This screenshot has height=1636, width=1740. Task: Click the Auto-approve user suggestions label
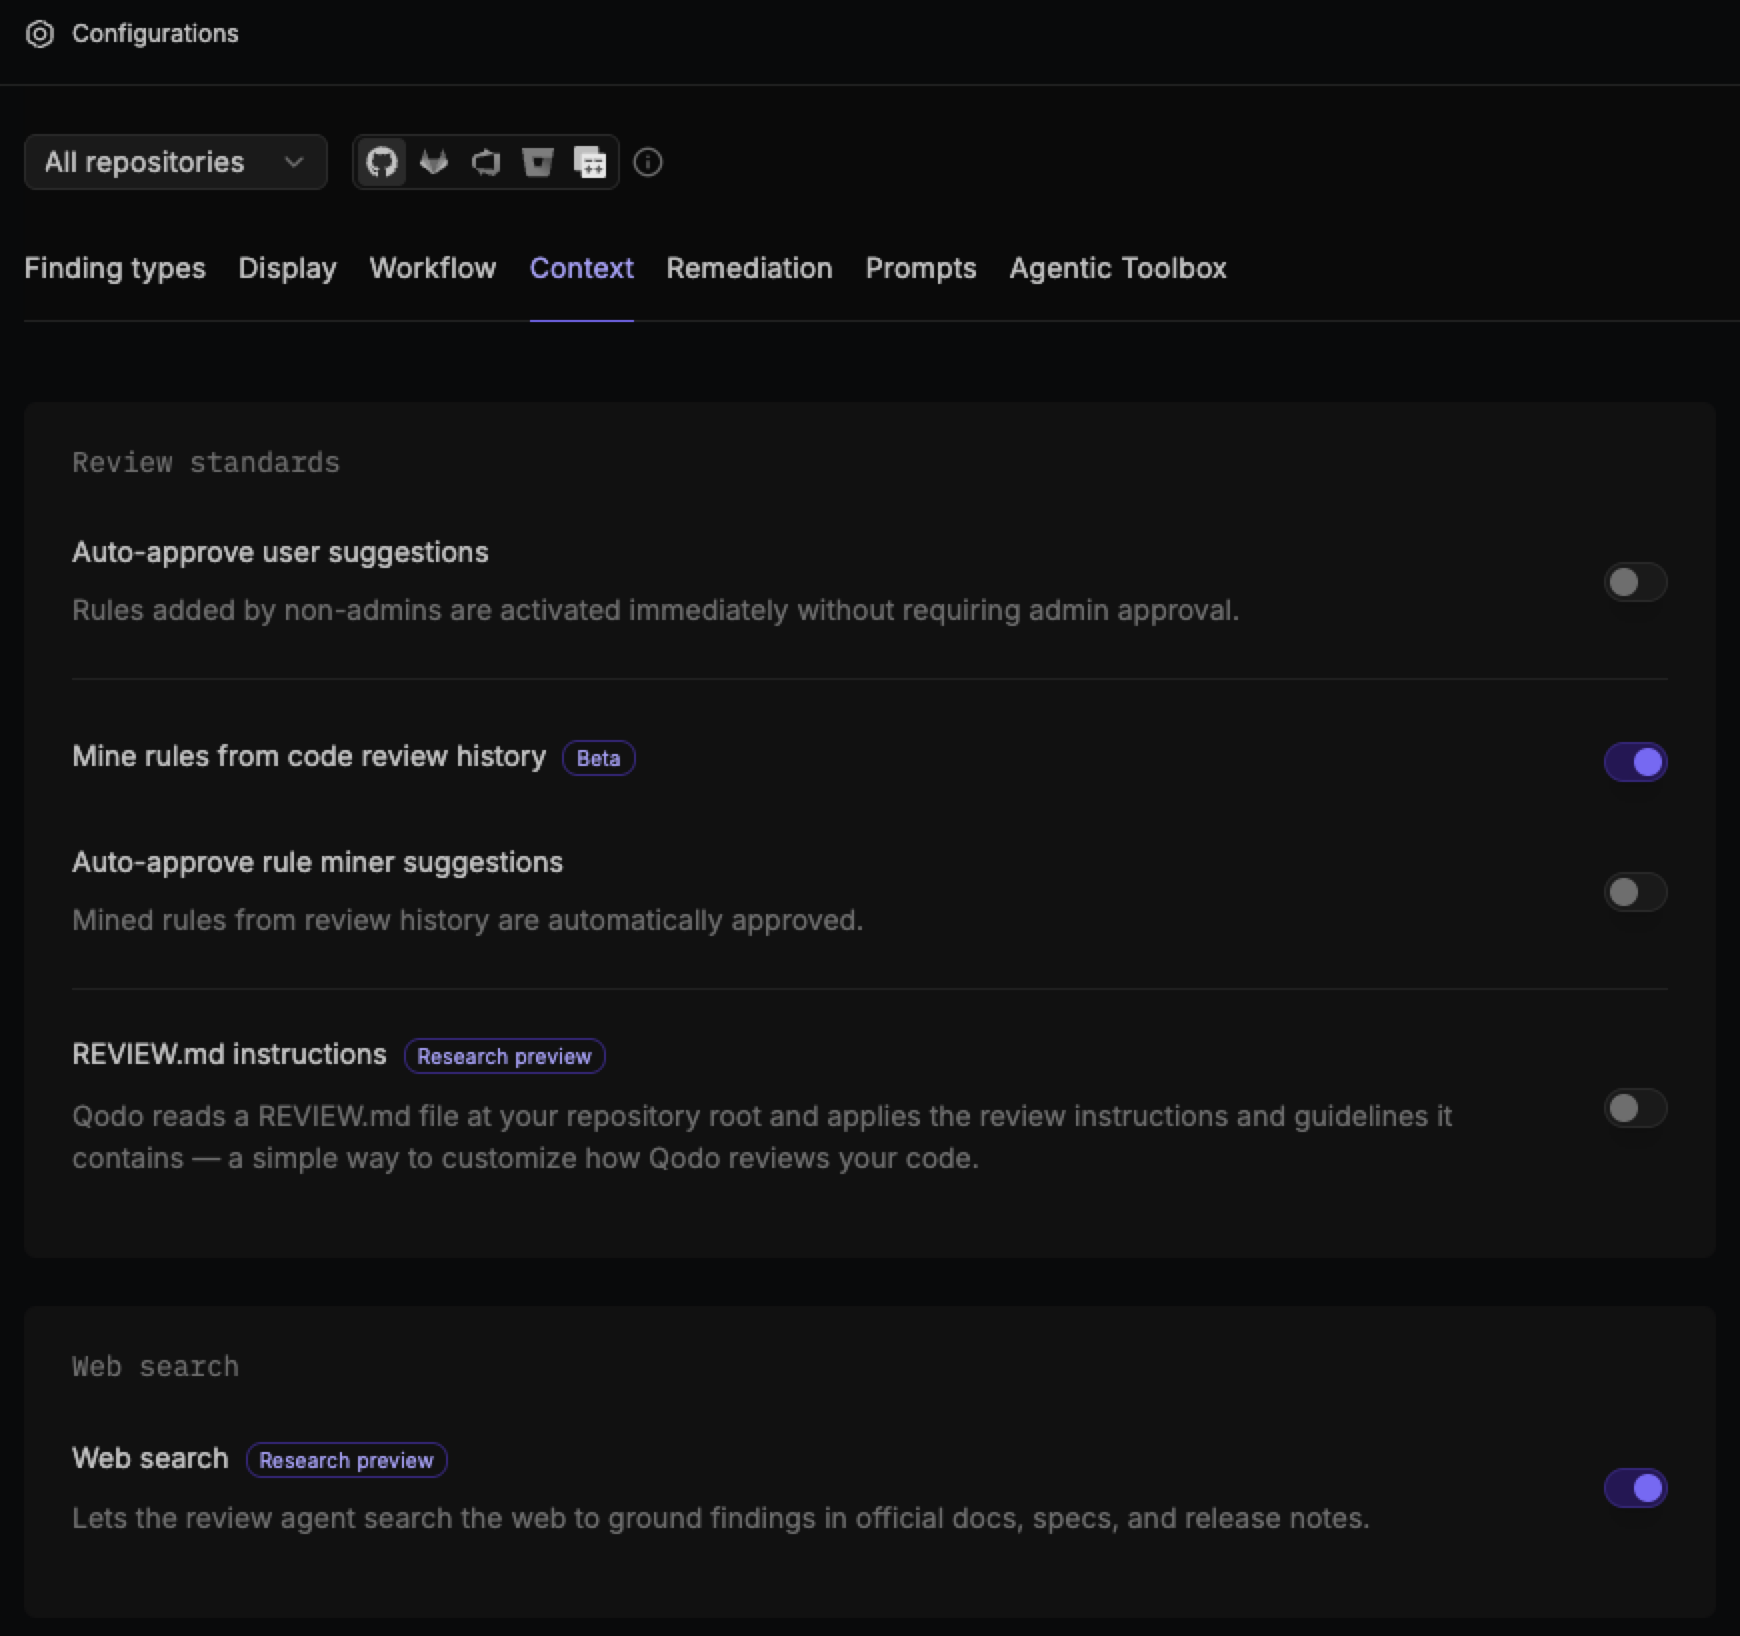point(280,552)
